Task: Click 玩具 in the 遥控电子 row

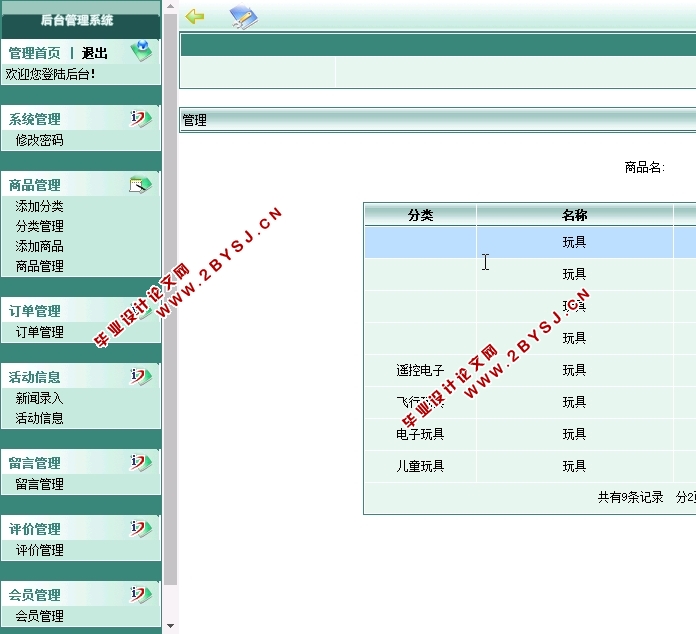Action: (574, 370)
